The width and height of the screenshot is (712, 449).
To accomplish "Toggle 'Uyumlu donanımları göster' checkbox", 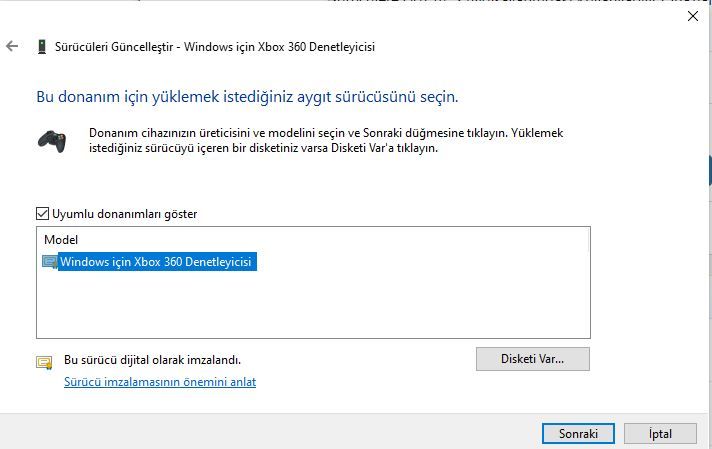I will [42, 213].
